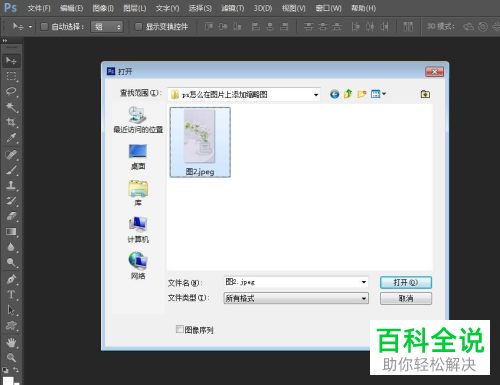Expand the toolbox panel double arrows
Screen dimensions: 500x385
[x=5, y=41]
